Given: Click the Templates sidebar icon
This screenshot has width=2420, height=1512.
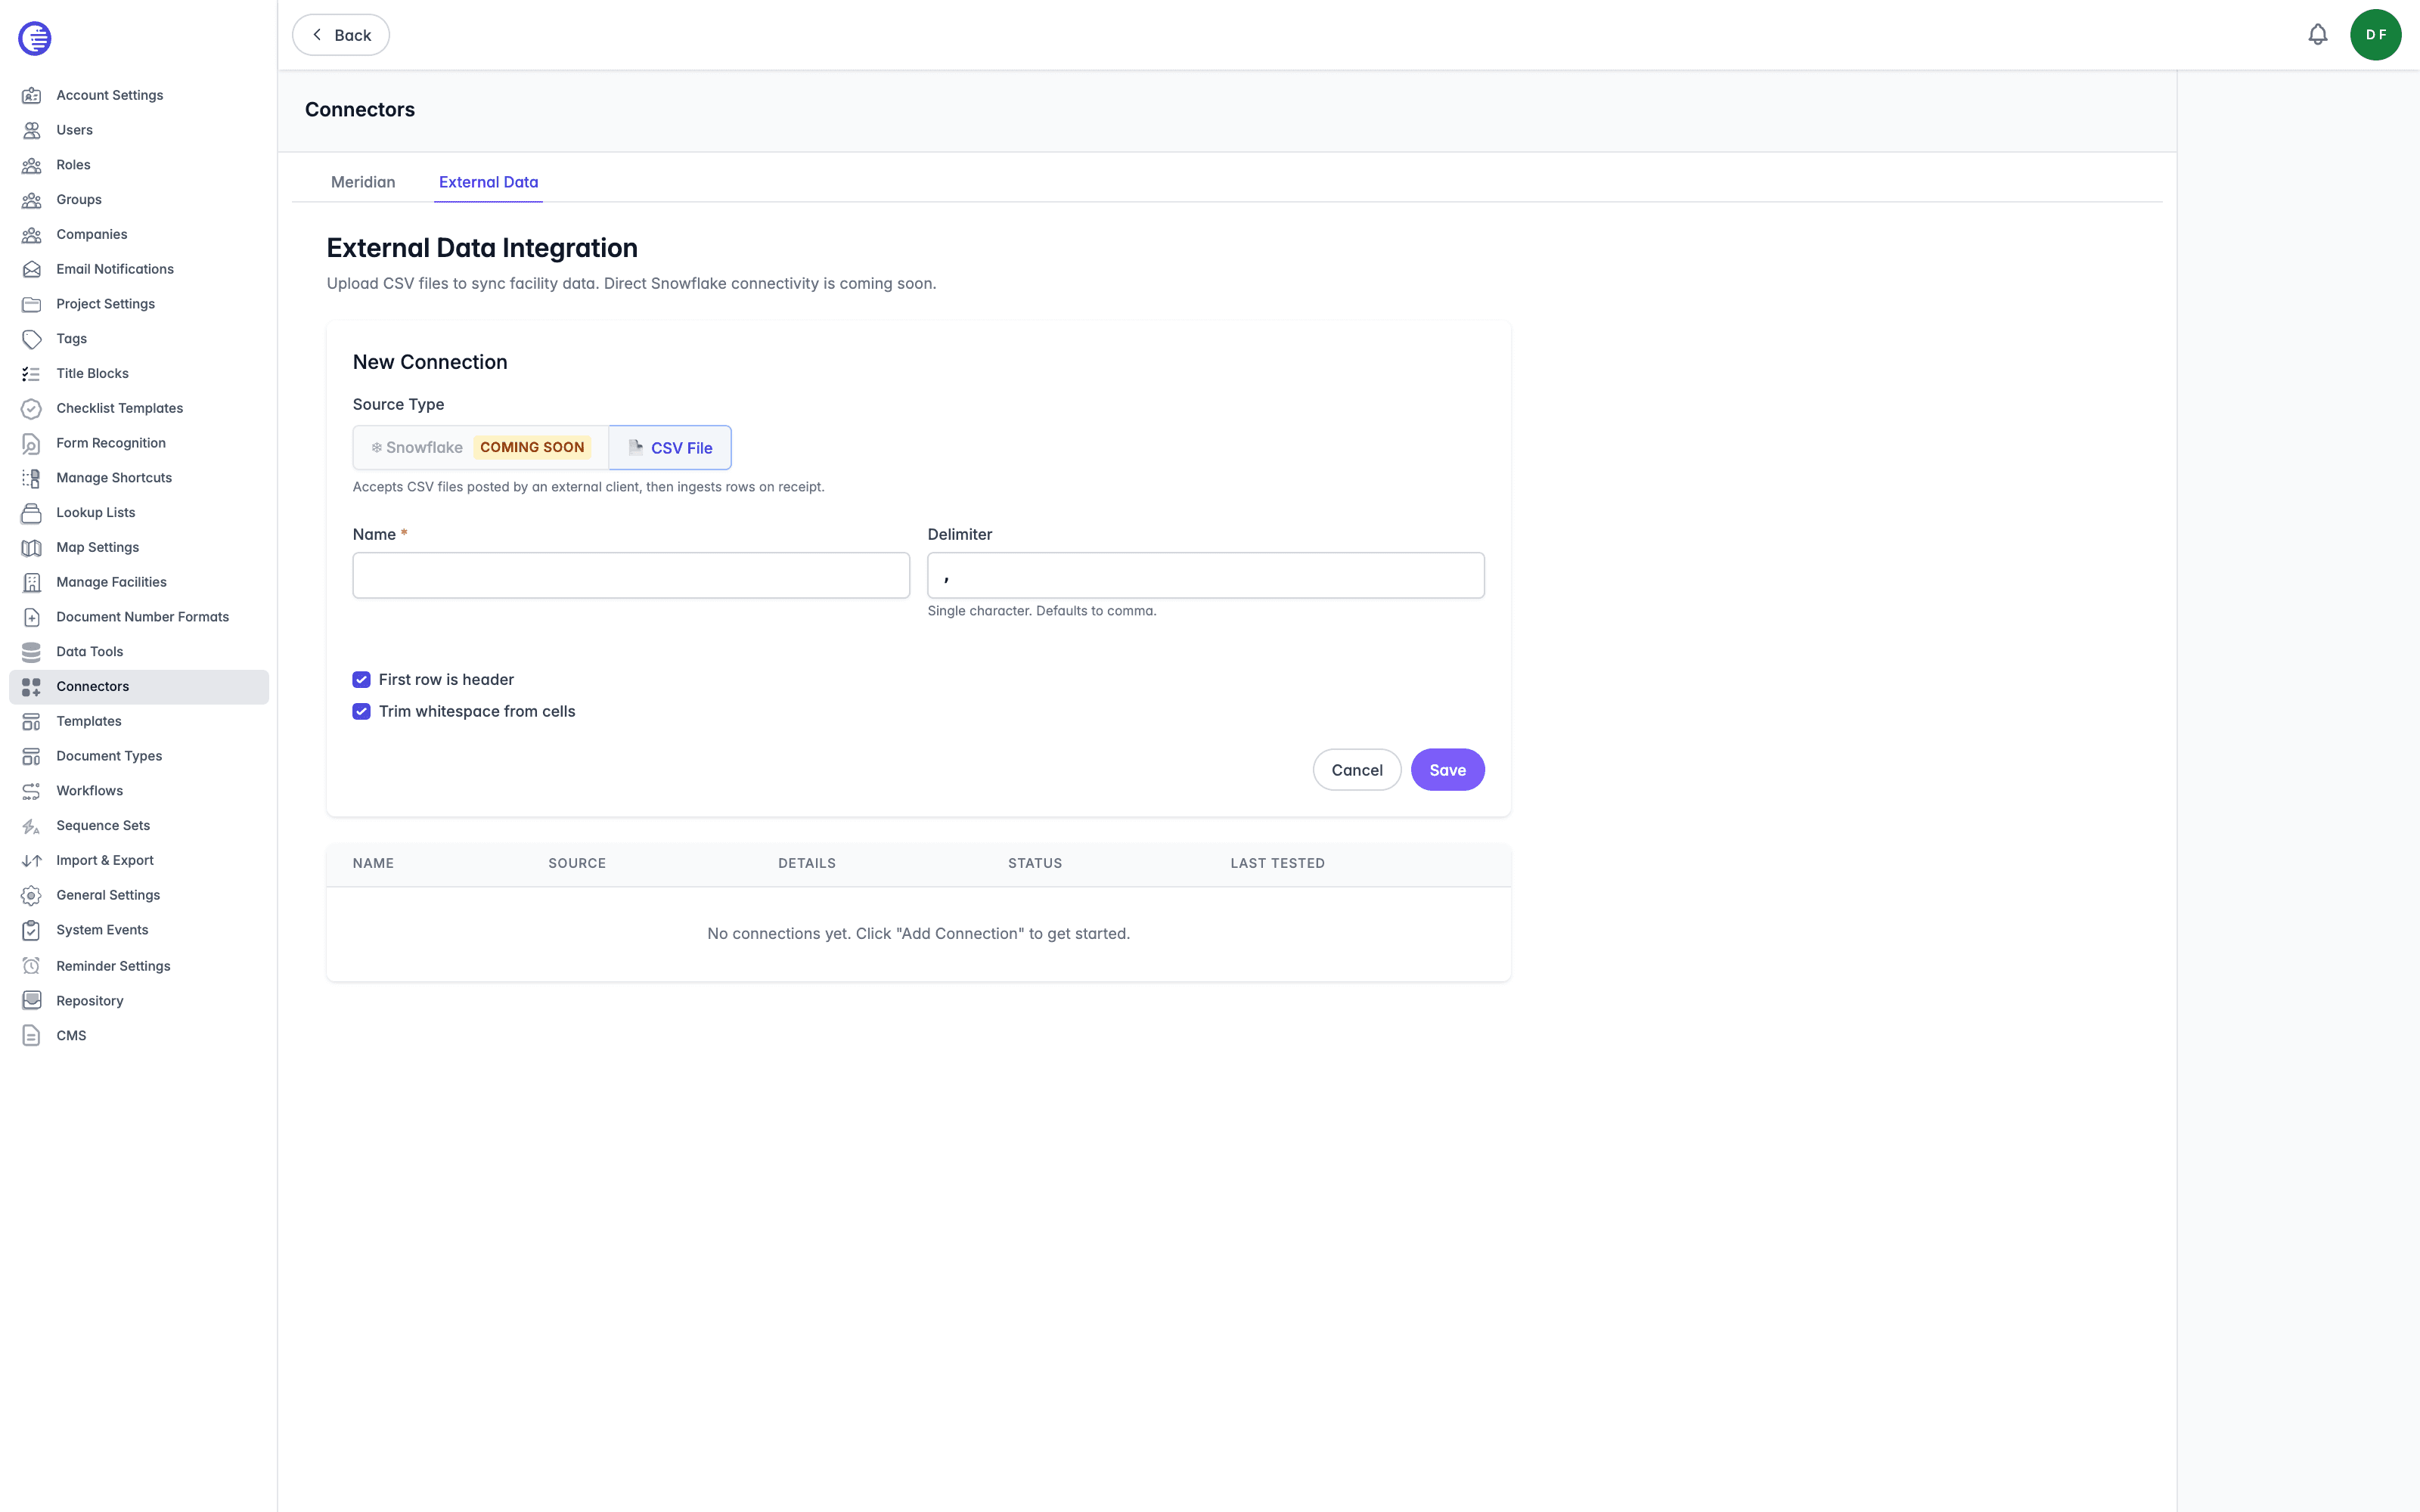Looking at the screenshot, I should 32,721.
